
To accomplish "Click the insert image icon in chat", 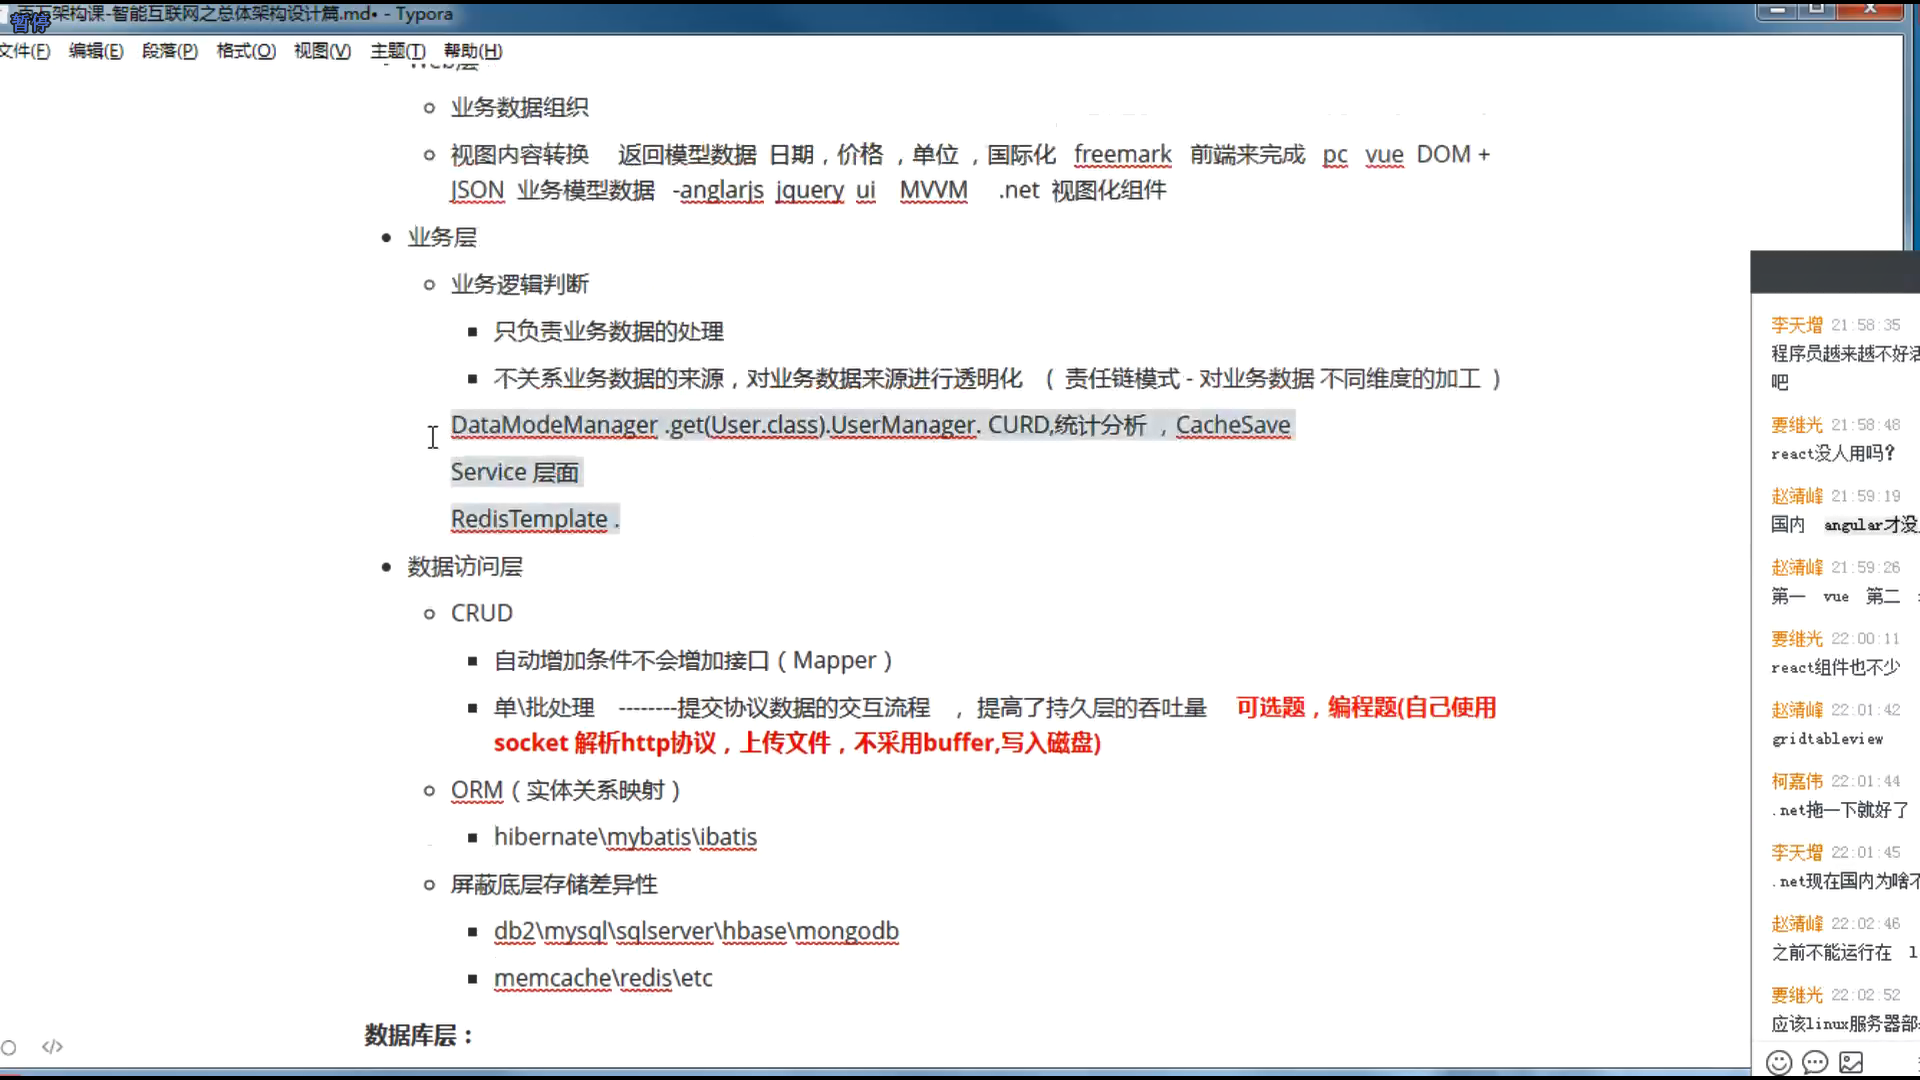I will [x=1852, y=1062].
